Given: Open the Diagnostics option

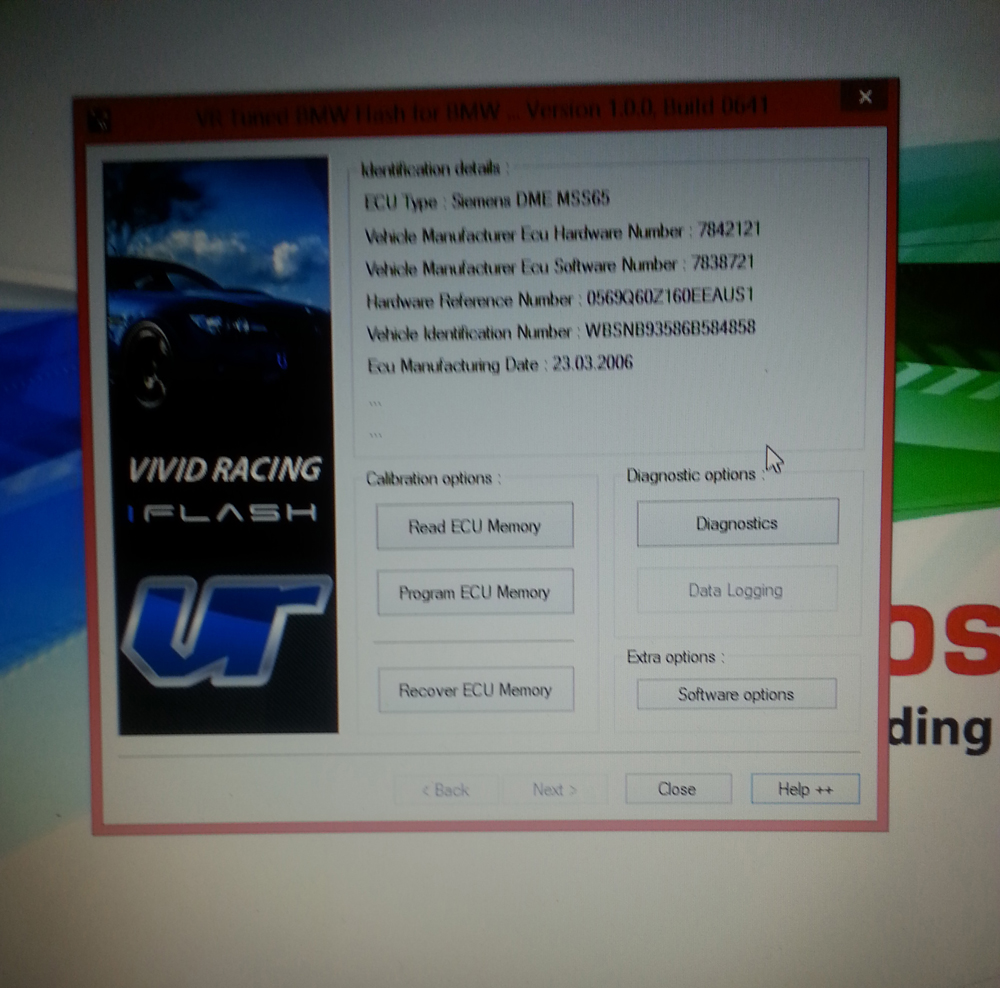Looking at the screenshot, I should click(737, 523).
